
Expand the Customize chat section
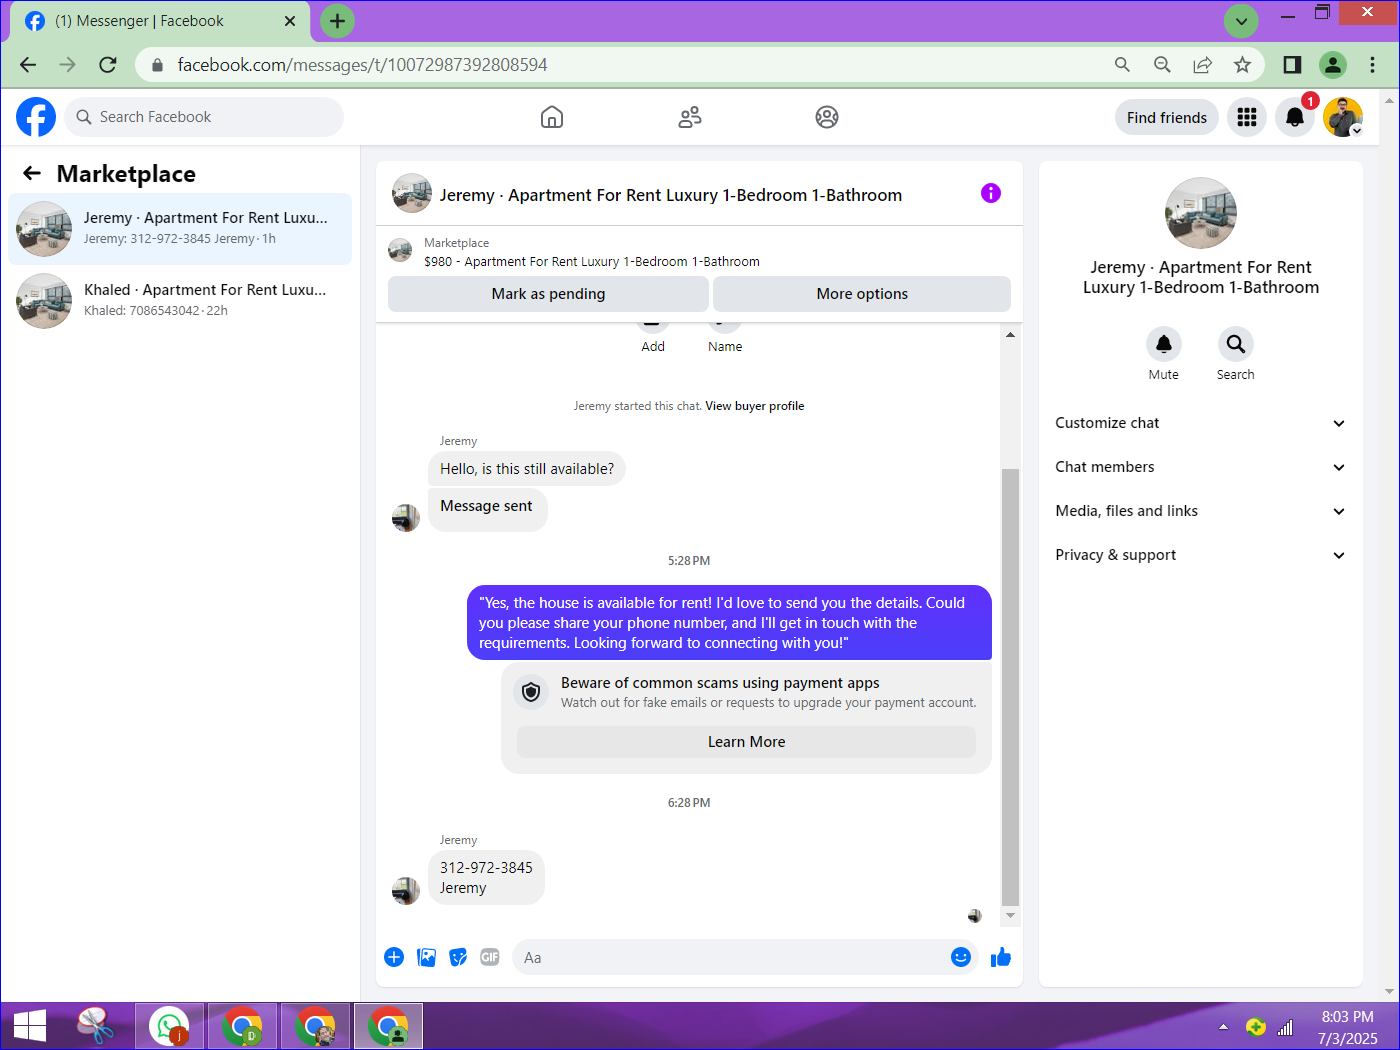pyautogui.click(x=1200, y=423)
